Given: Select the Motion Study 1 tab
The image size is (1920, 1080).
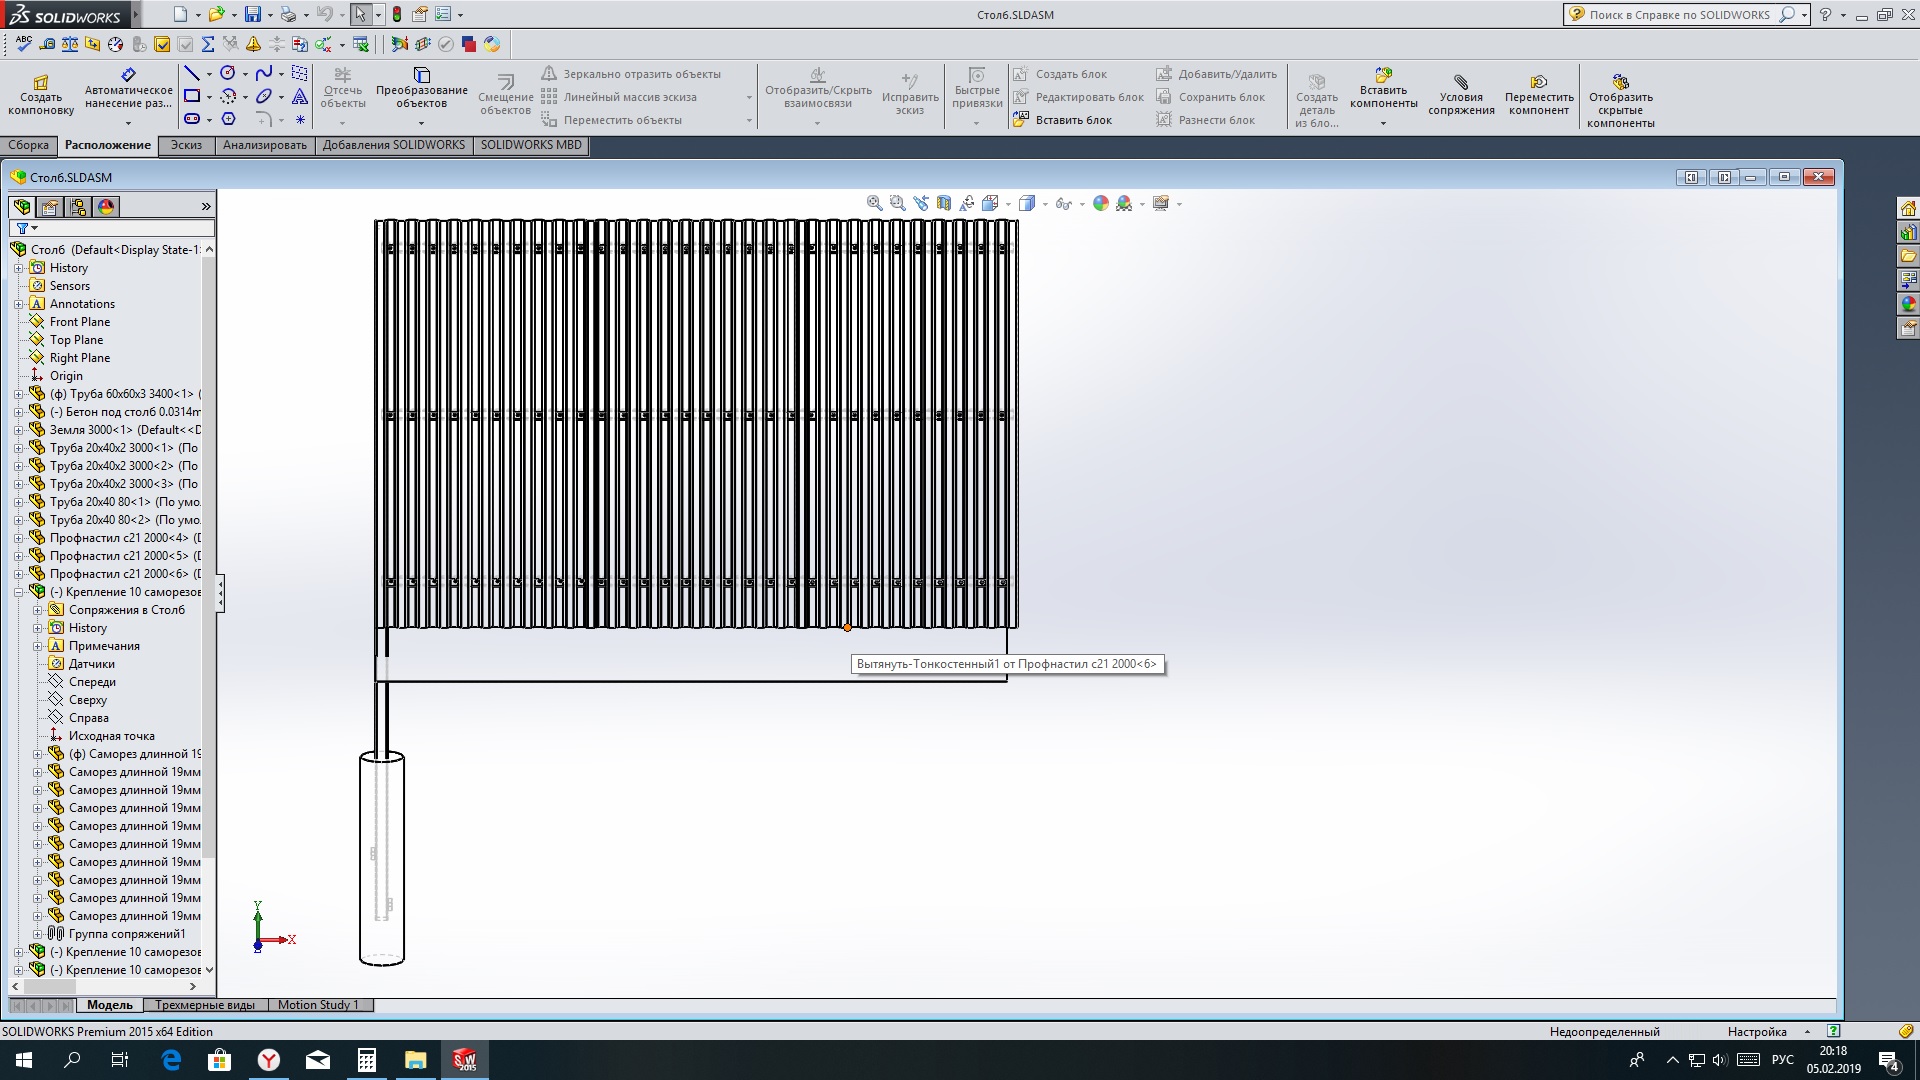Looking at the screenshot, I should [316, 1005].
